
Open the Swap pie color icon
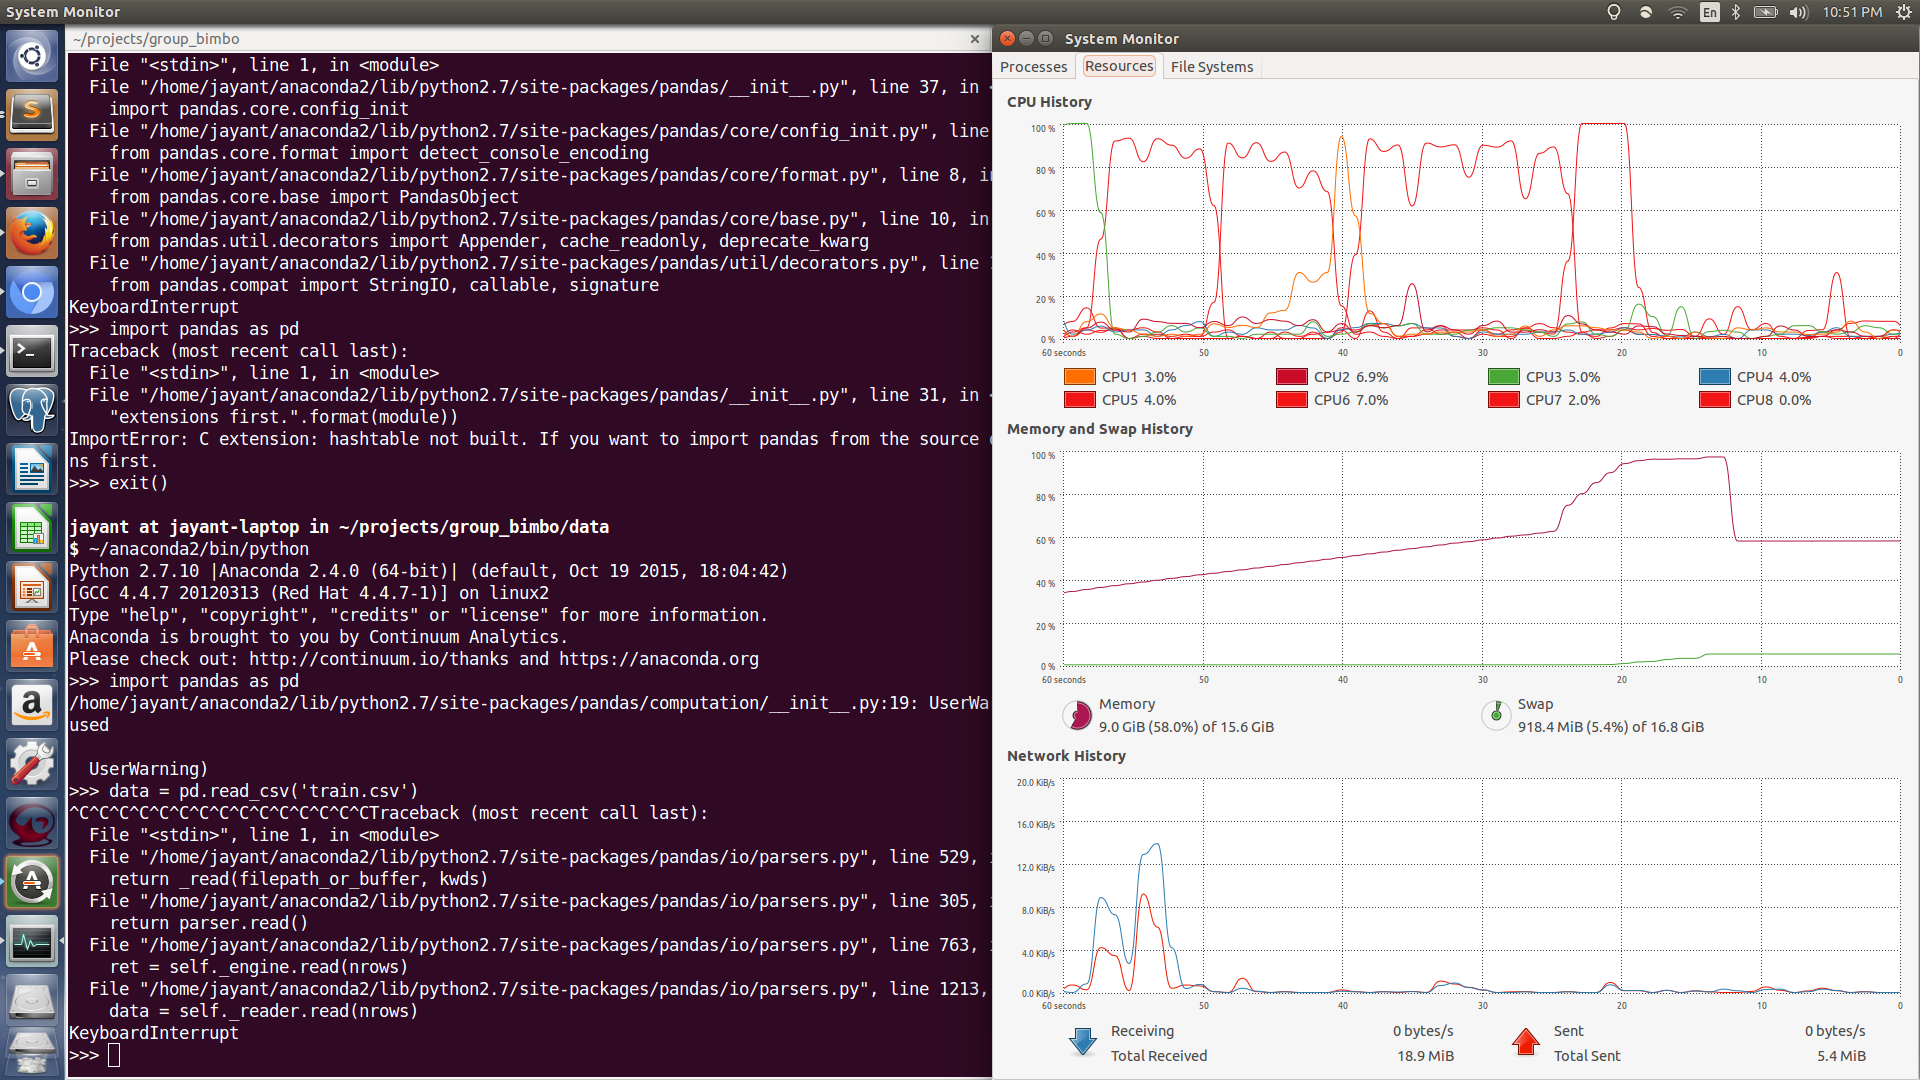click(1496, 716)
